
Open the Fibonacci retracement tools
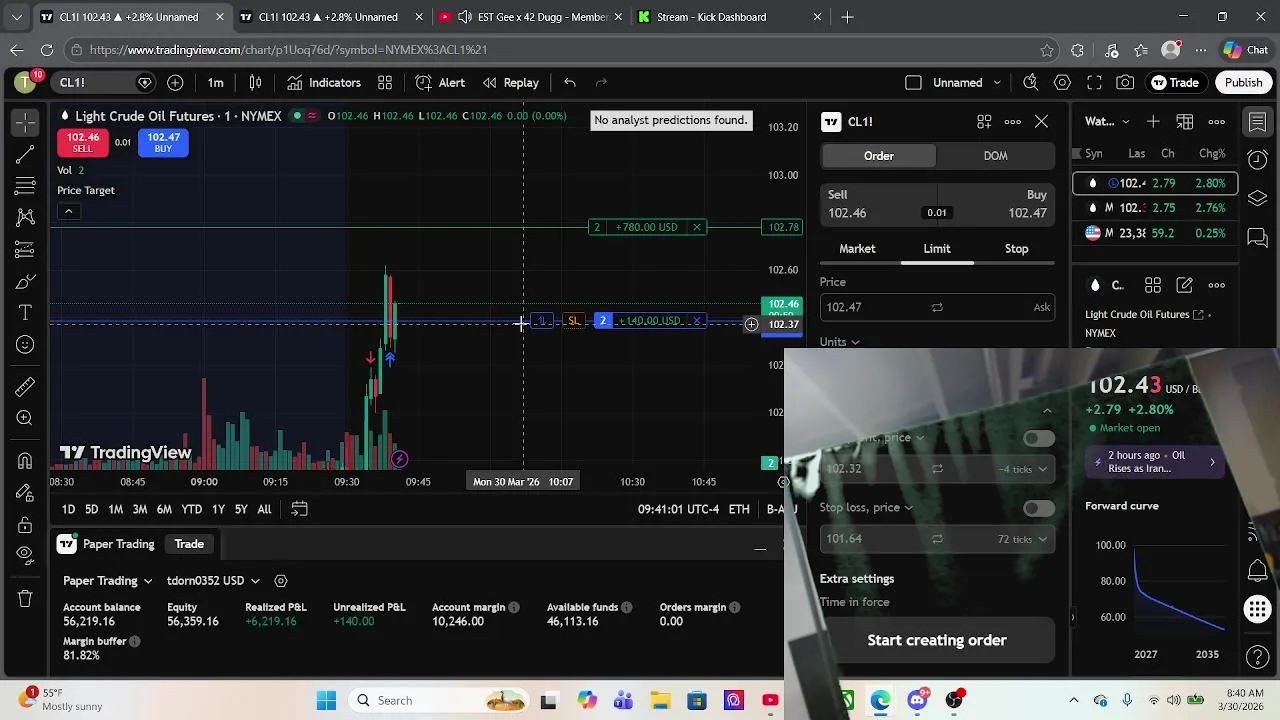[x=26, y=186]
